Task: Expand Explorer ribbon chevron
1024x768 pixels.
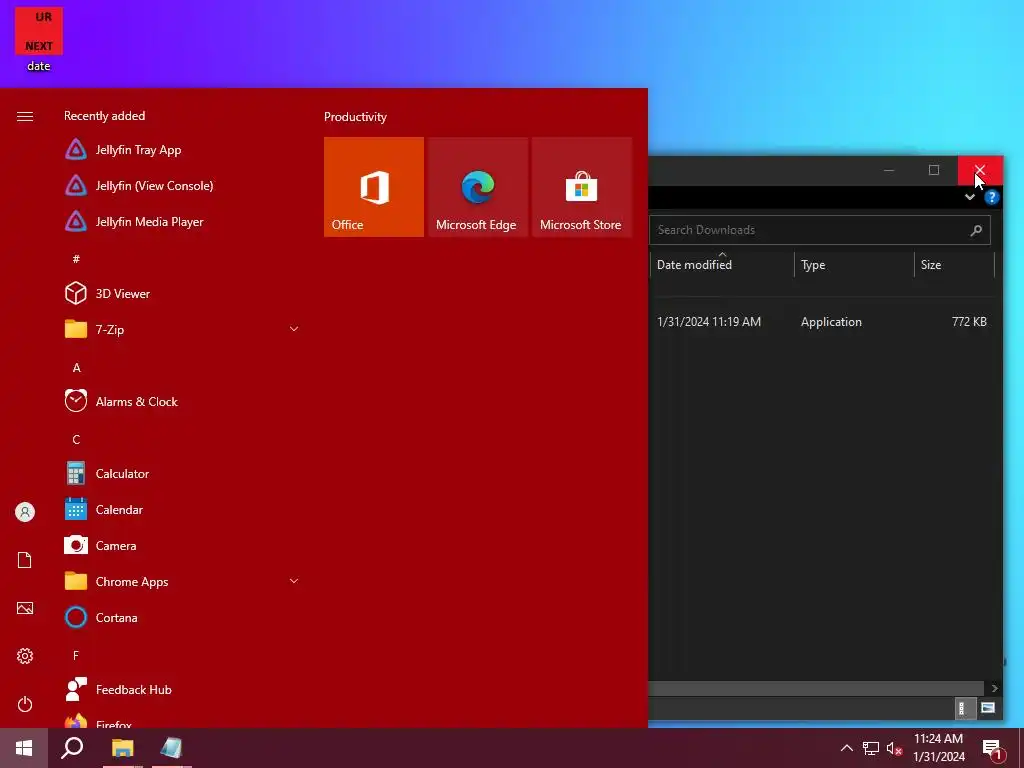Action: click(x=970, y=197)
